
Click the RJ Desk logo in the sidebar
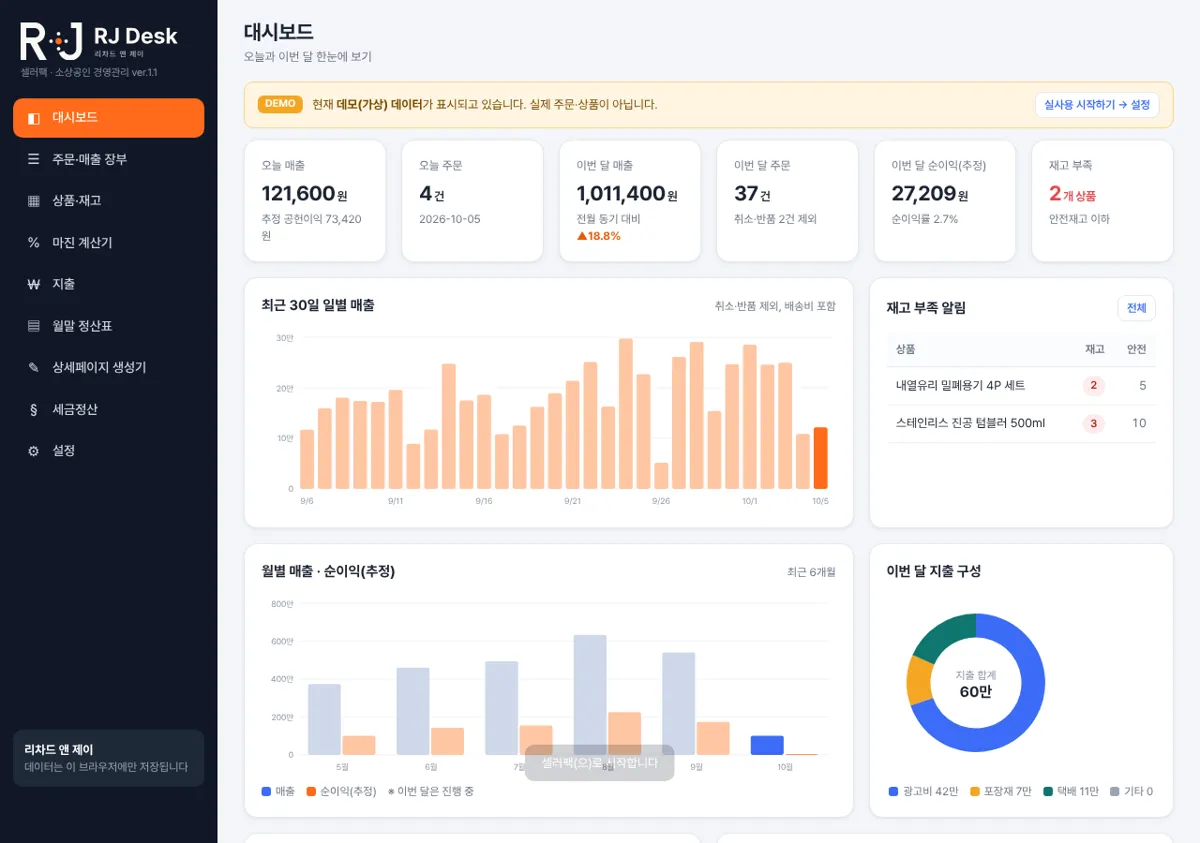(99, 41)
